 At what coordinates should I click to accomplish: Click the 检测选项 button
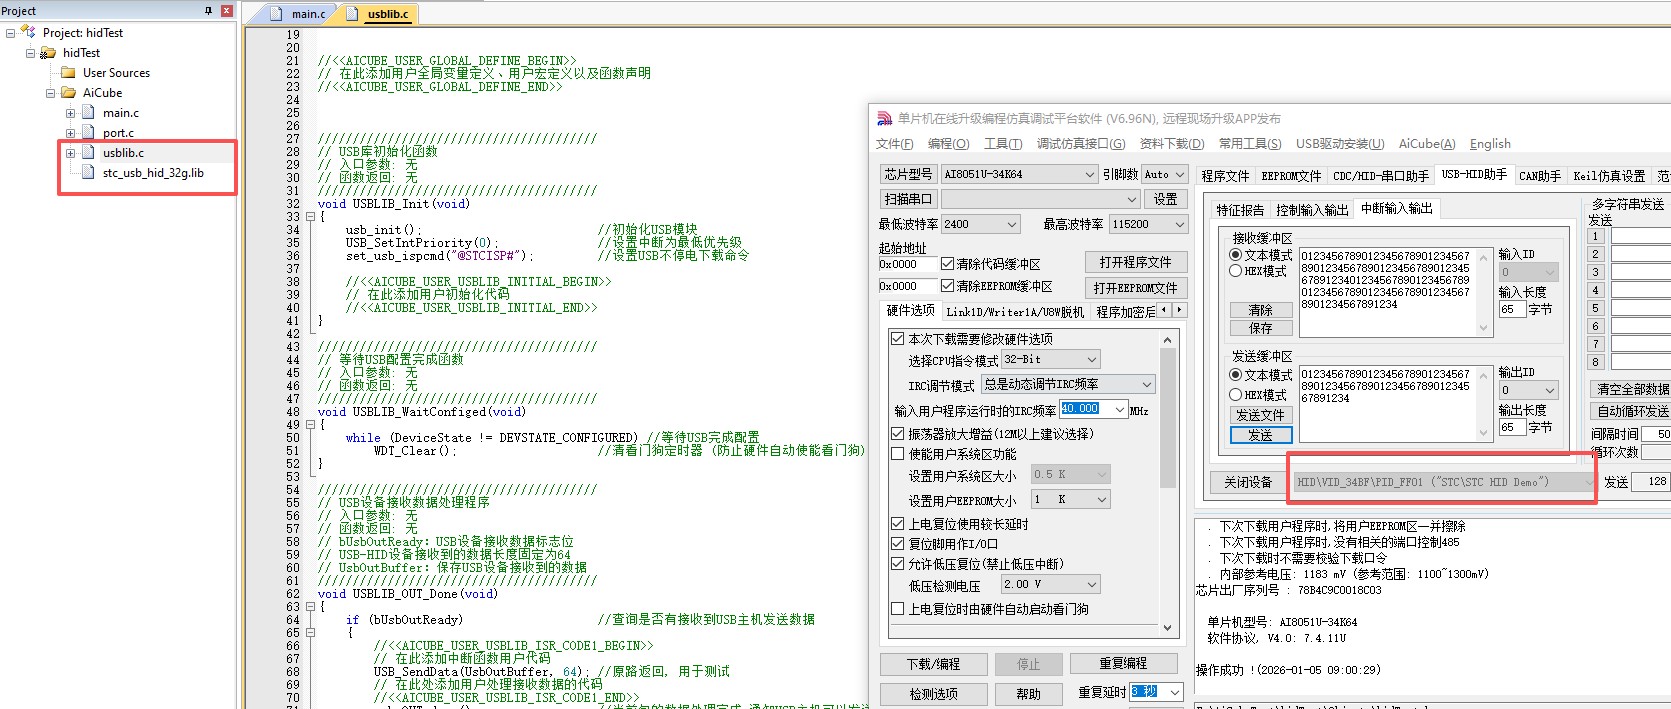click(x=934, y=694)
